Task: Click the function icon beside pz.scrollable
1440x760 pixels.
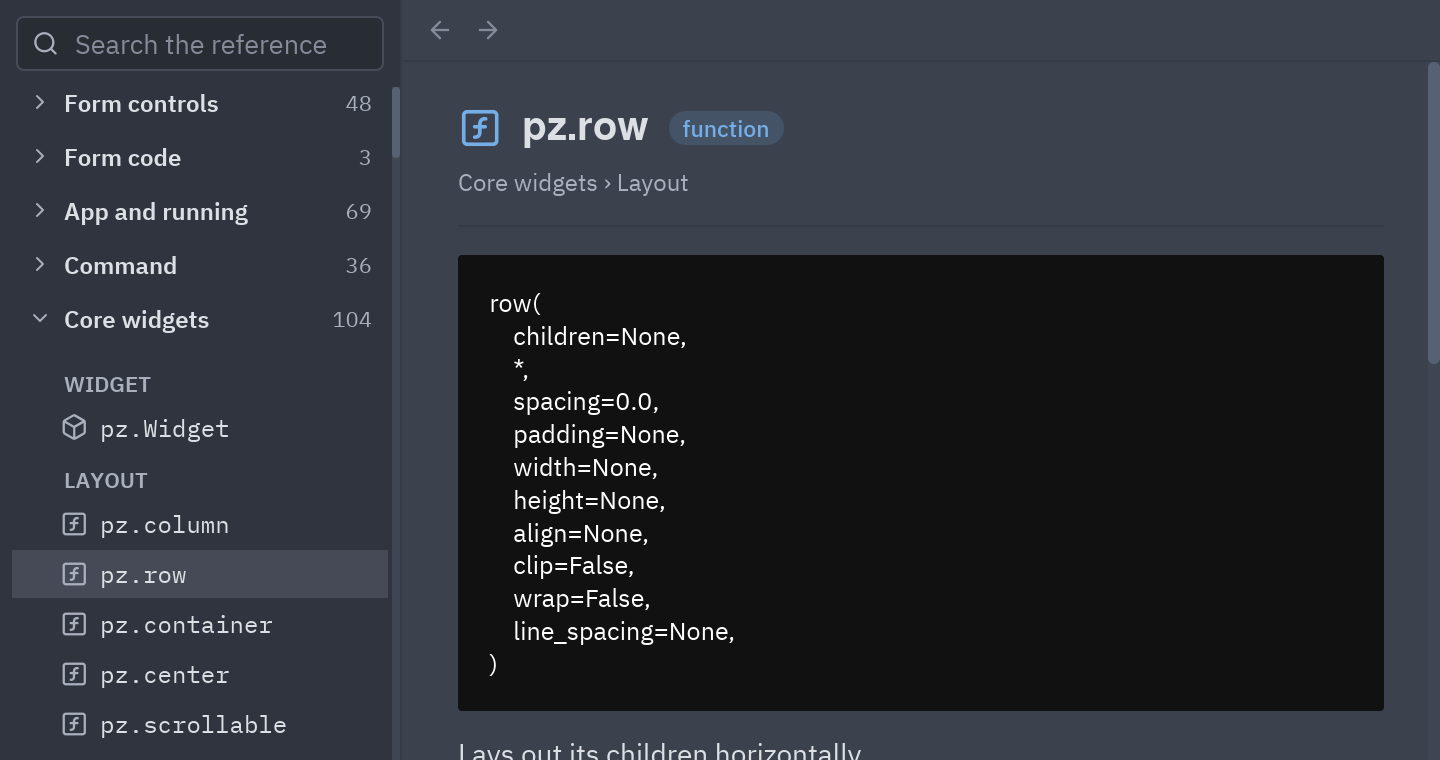Action: click(x=74, y=724)
